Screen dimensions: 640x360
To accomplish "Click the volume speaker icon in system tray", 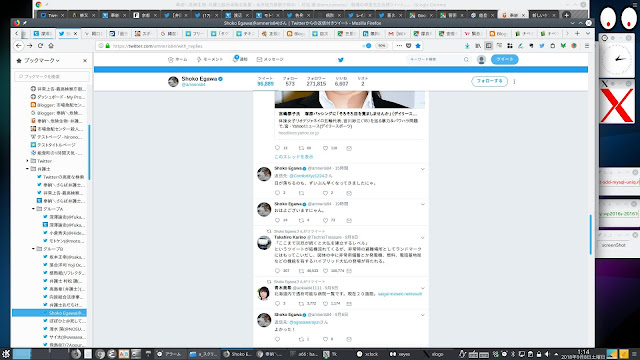I will (x=547, y=354).
